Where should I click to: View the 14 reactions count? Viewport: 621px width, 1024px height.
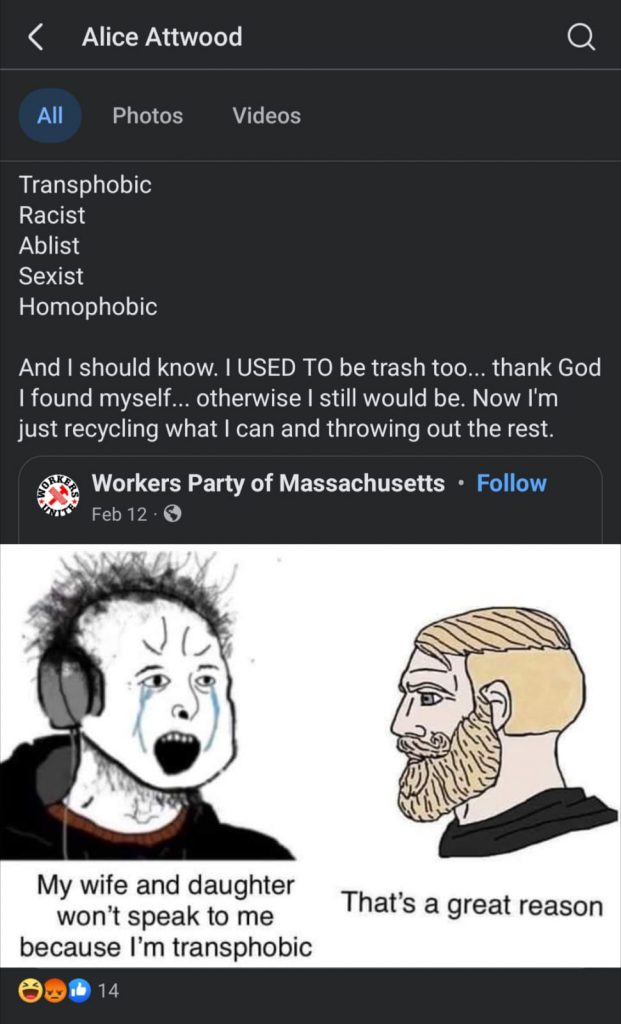click(x=108, y=991)
